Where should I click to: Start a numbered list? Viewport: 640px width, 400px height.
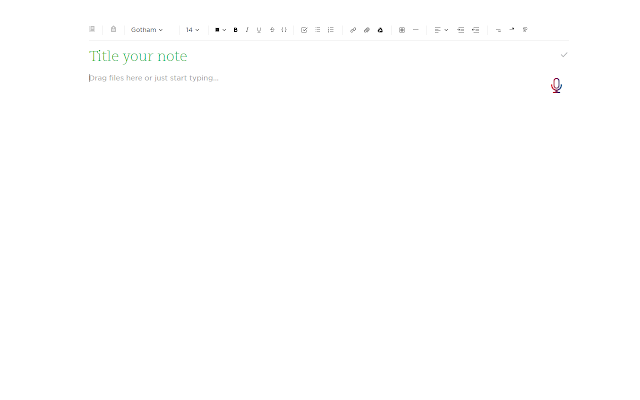(x=331, y=30)
